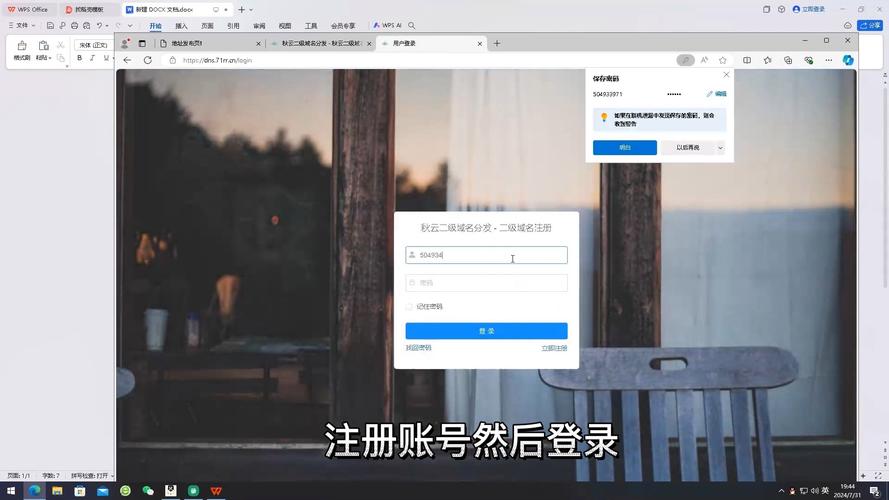The image size is (889, 500).
Task: Click the WPS share button
Action: tap(870, 26)
